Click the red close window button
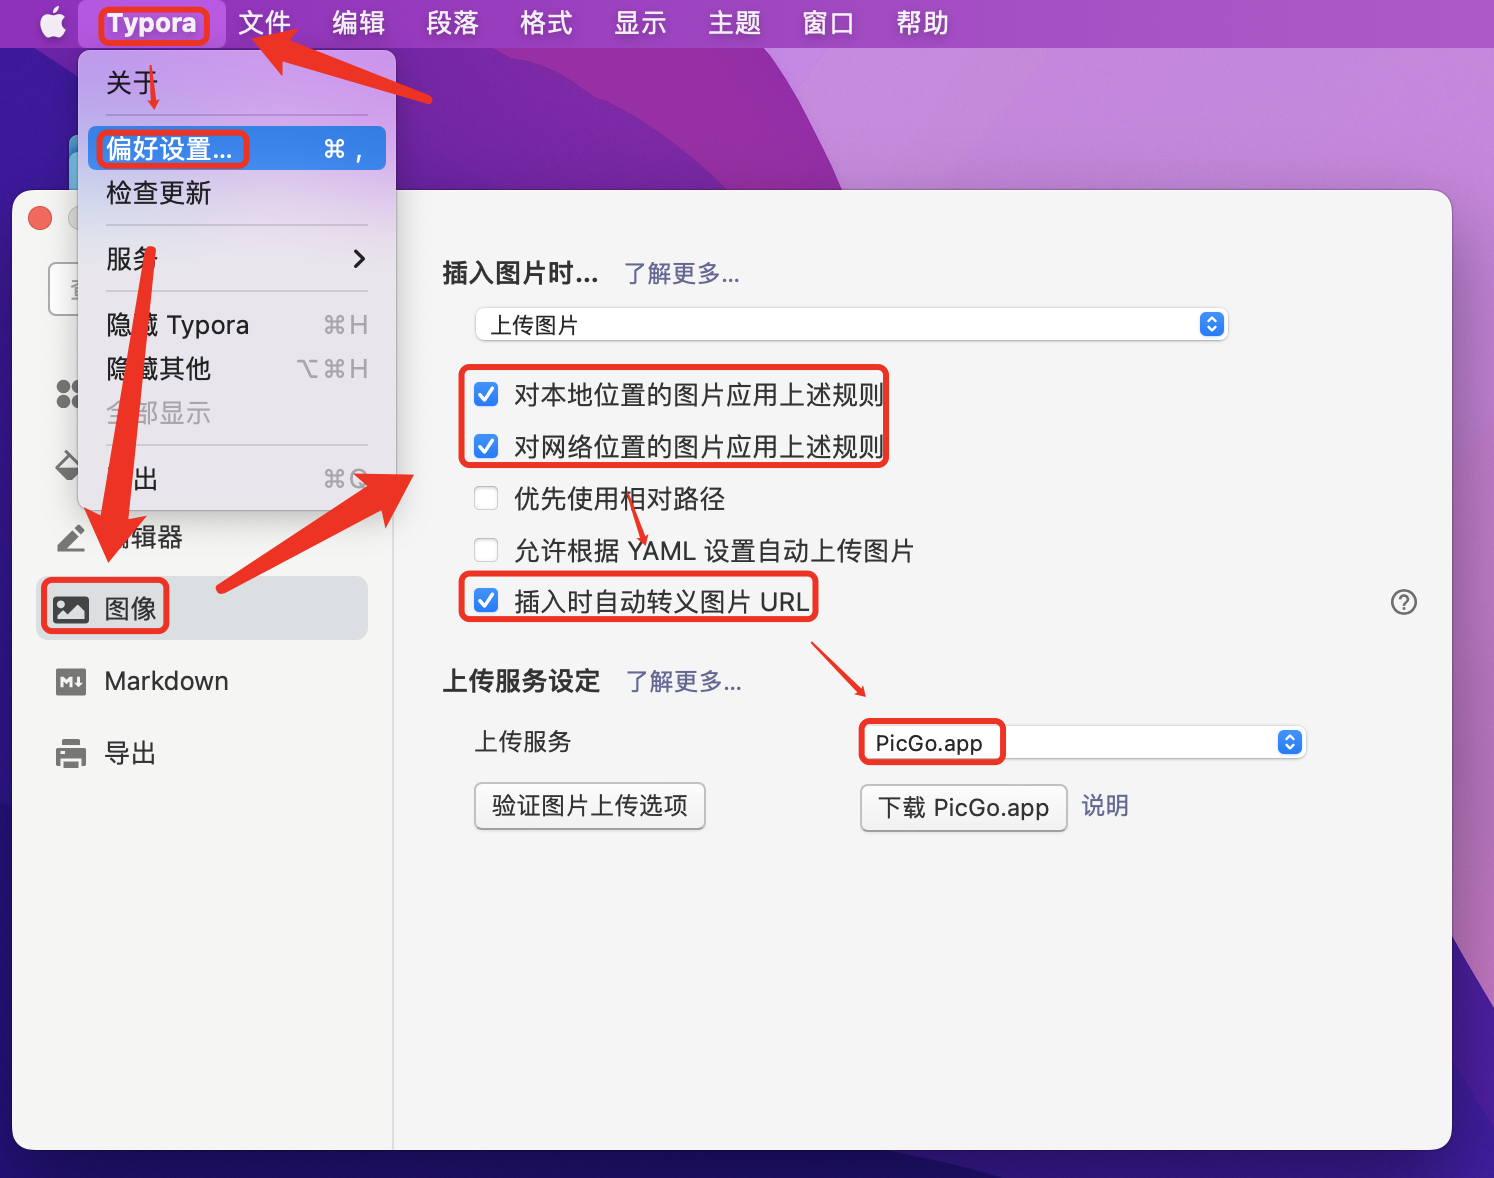1494x1178 pixels. (x=40, y=218)
